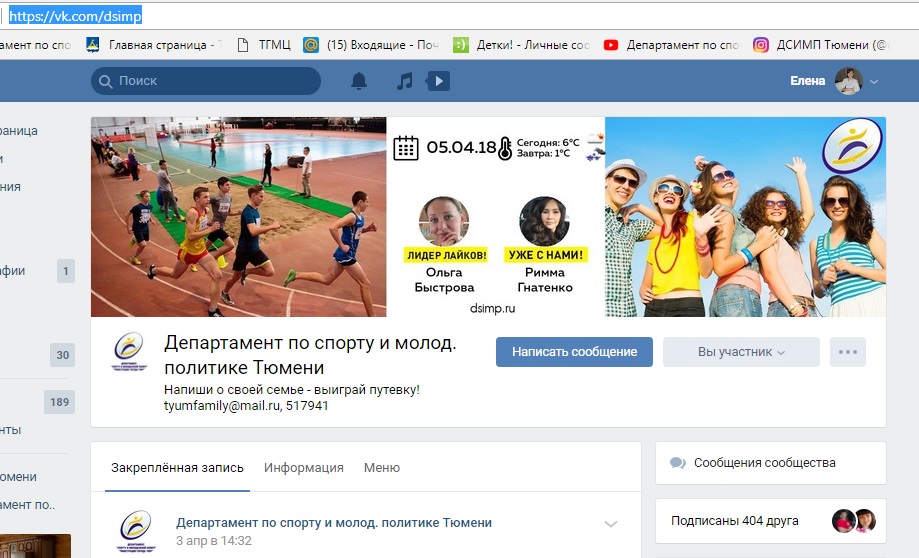This screenshot has width=919, height=558.
Task: Expand the Вы участник dropdown
Action: [x=741, y=352]
